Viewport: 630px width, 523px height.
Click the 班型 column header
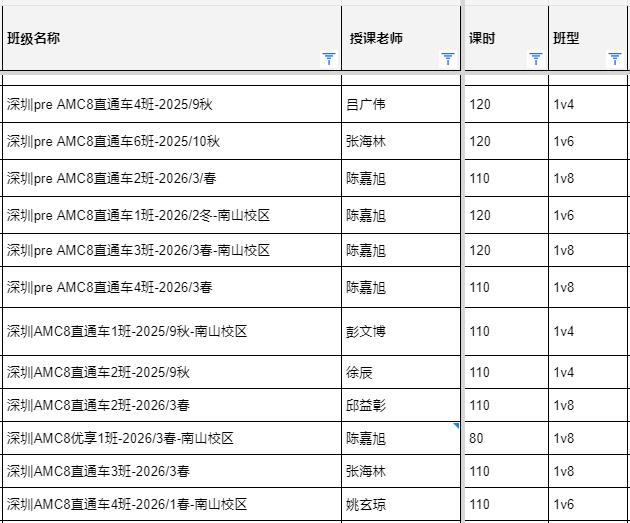pos(588,38)
